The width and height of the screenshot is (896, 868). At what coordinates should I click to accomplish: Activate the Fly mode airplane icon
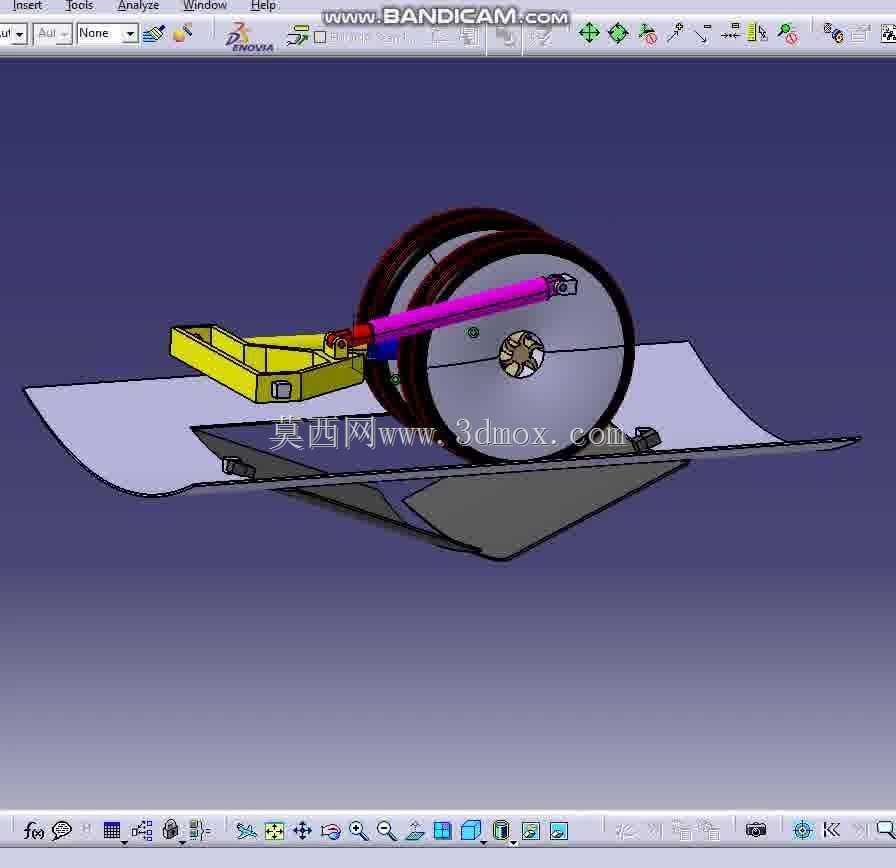(x=246, y=830)
